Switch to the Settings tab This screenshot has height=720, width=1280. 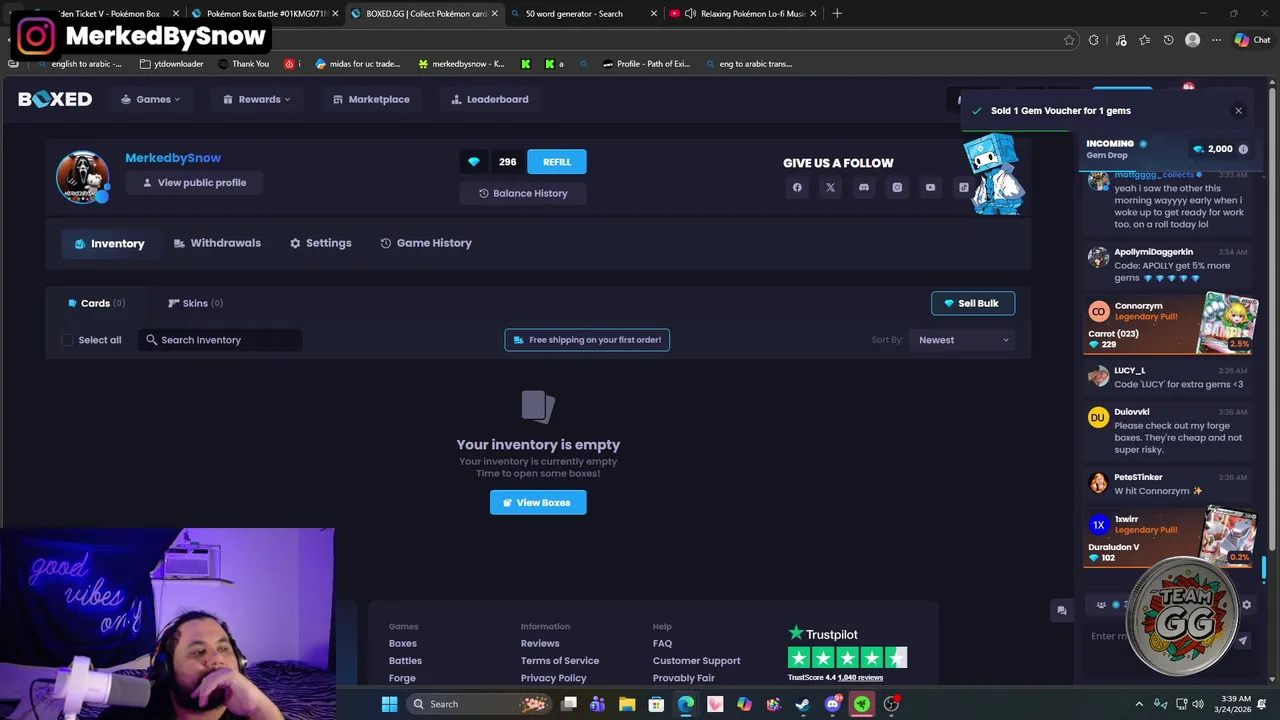pyautogui.click(x=321, y=243)
